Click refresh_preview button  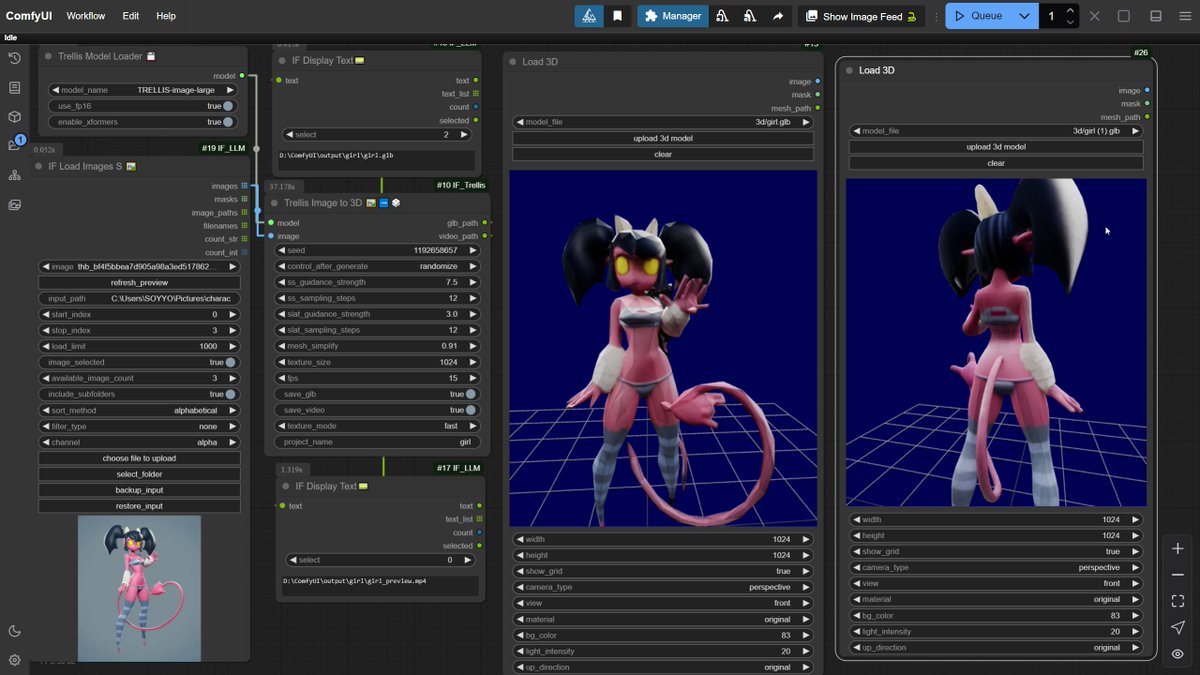coord(140,282)
